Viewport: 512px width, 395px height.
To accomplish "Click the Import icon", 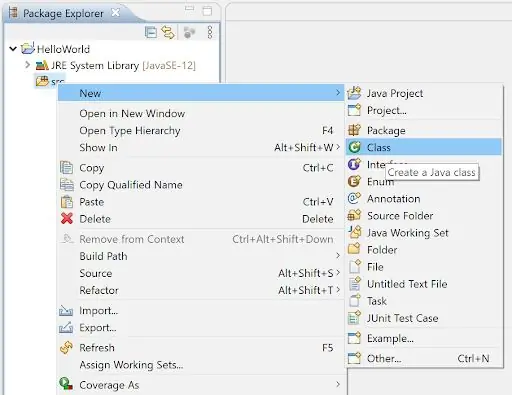I will click(x=66, y=311).
